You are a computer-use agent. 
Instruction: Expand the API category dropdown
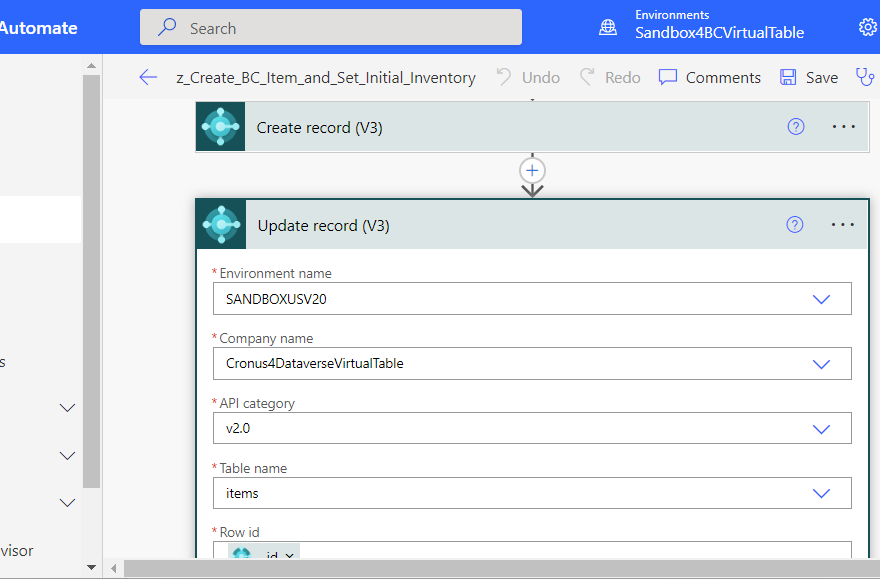(822, 429)
